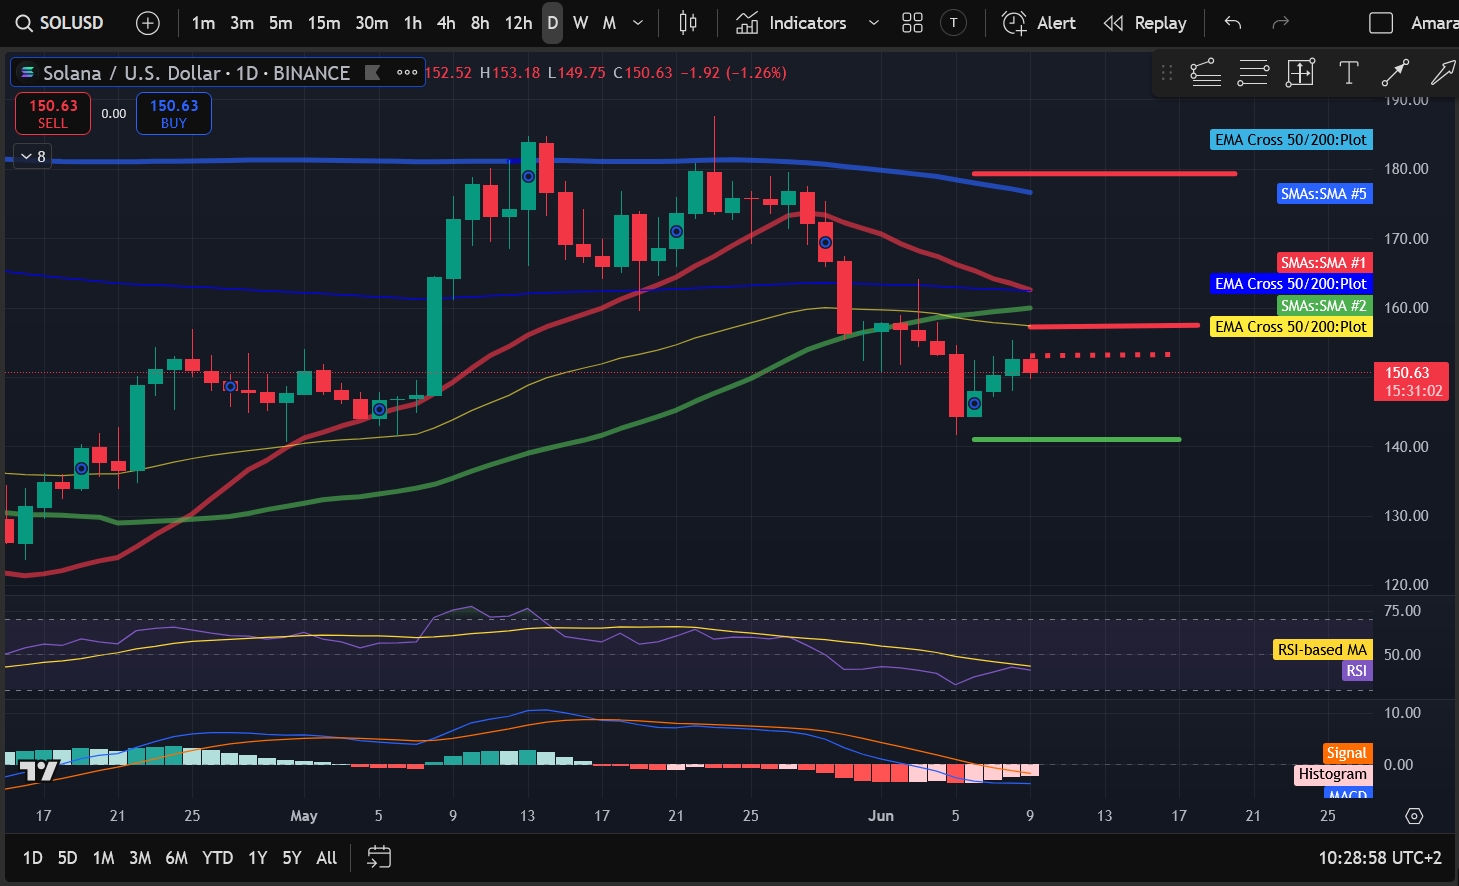Switch chart interval to W weekly
This screenshot has height=886, width=1459.
point(580,23)
